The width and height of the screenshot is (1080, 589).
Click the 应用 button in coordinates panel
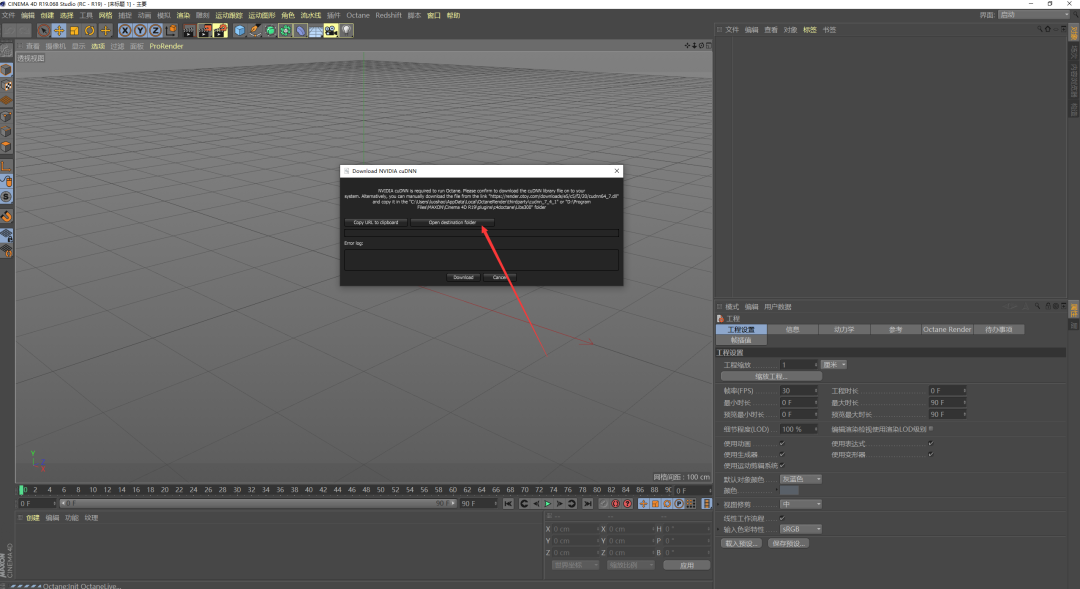[x=686, y=565]
